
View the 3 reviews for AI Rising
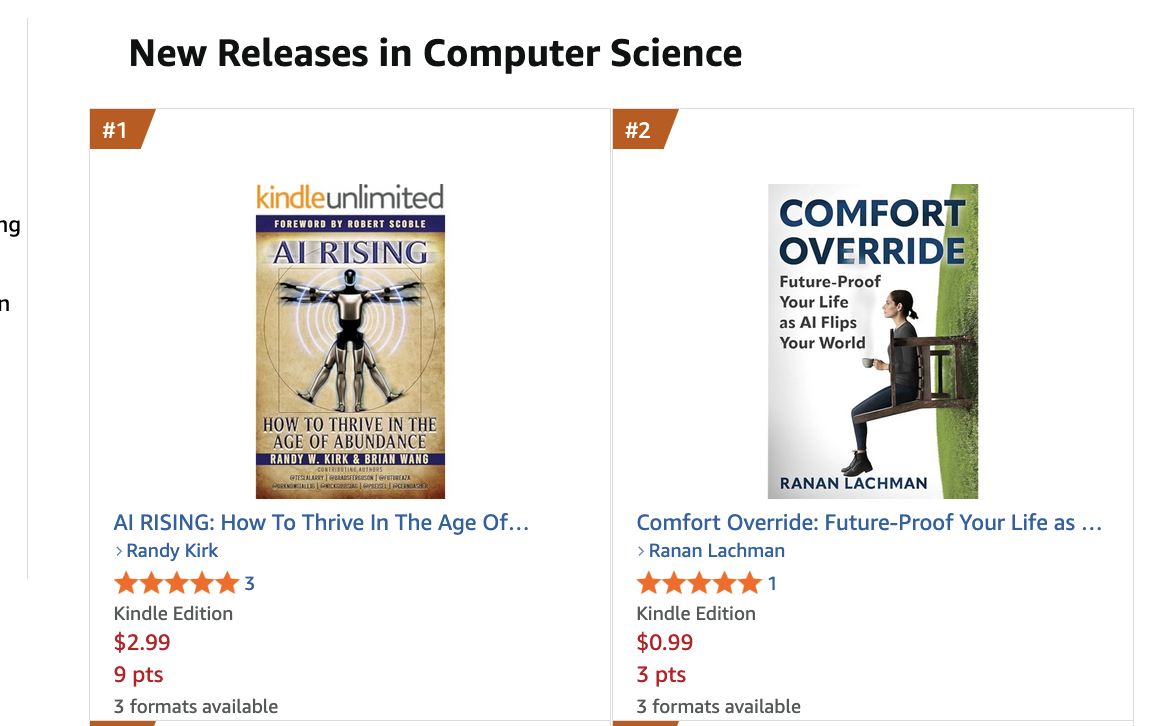[x=250, y=584]
